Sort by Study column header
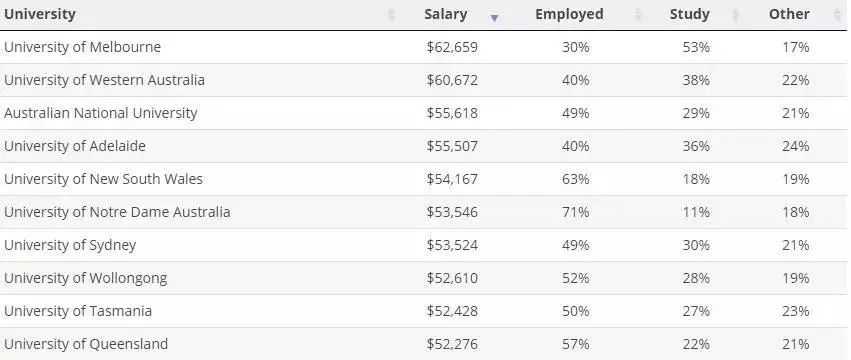The image size is (851, 360). (x=689, y=14)
